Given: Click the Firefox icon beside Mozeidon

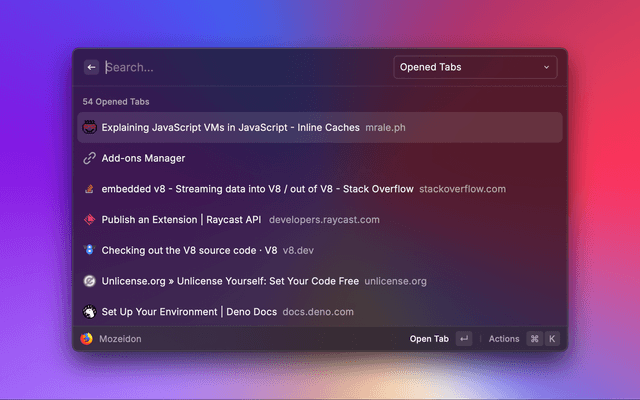Looking at the screenshot, I should click(x=87, y=339).
